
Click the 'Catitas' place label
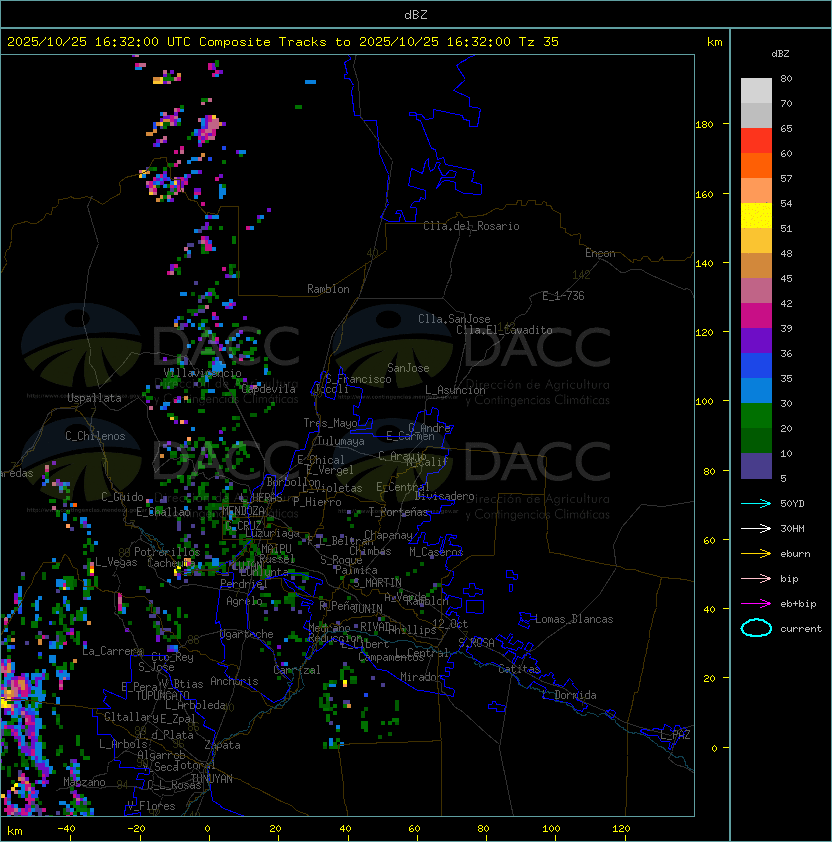coord(519,669)
